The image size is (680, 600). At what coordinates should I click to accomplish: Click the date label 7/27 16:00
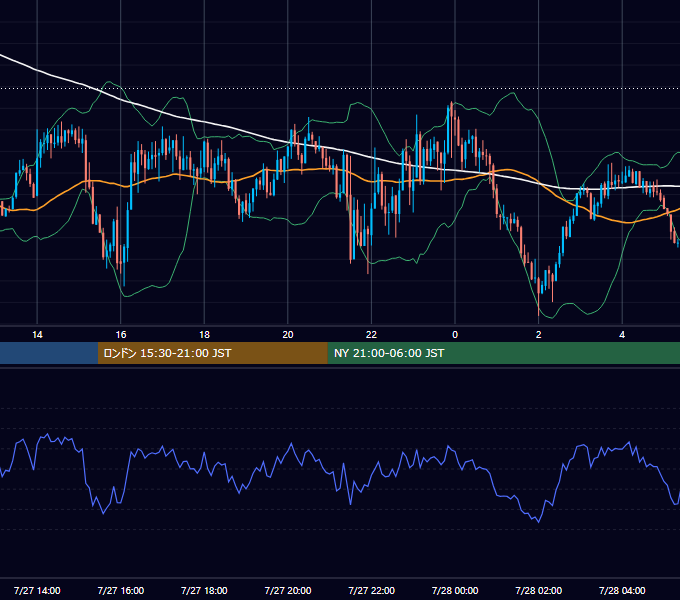pos(121,590)
